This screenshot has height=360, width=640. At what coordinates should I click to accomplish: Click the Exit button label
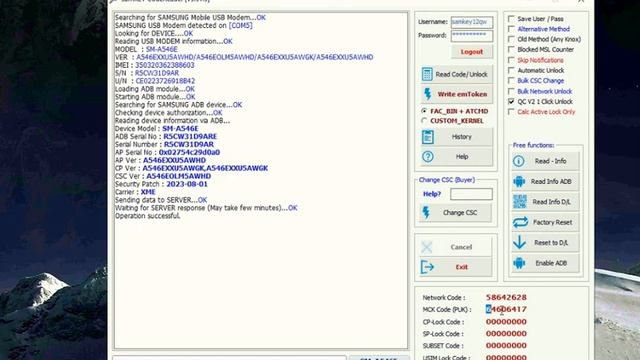pos(462,267)
